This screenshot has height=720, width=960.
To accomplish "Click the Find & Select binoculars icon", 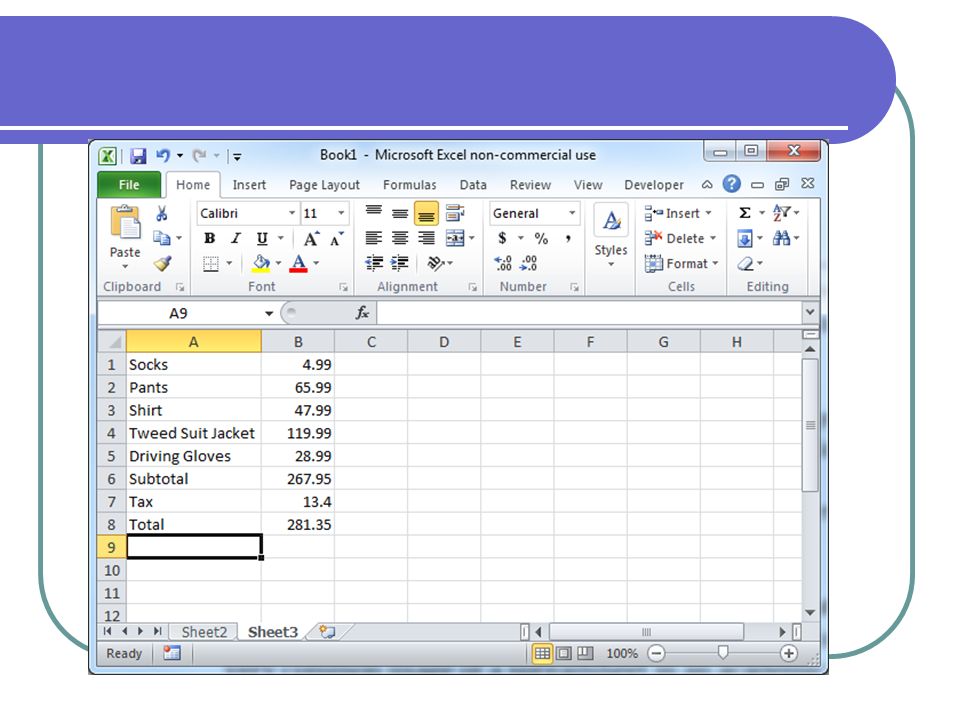I will pos(781,238).
